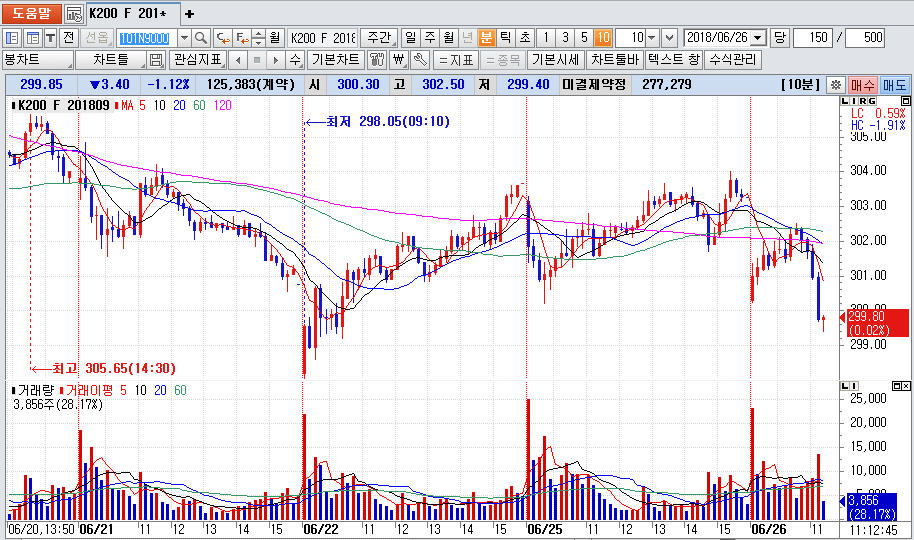
Task: Click the 수식관리 formula manager button
Action: [x=733, y=60]
